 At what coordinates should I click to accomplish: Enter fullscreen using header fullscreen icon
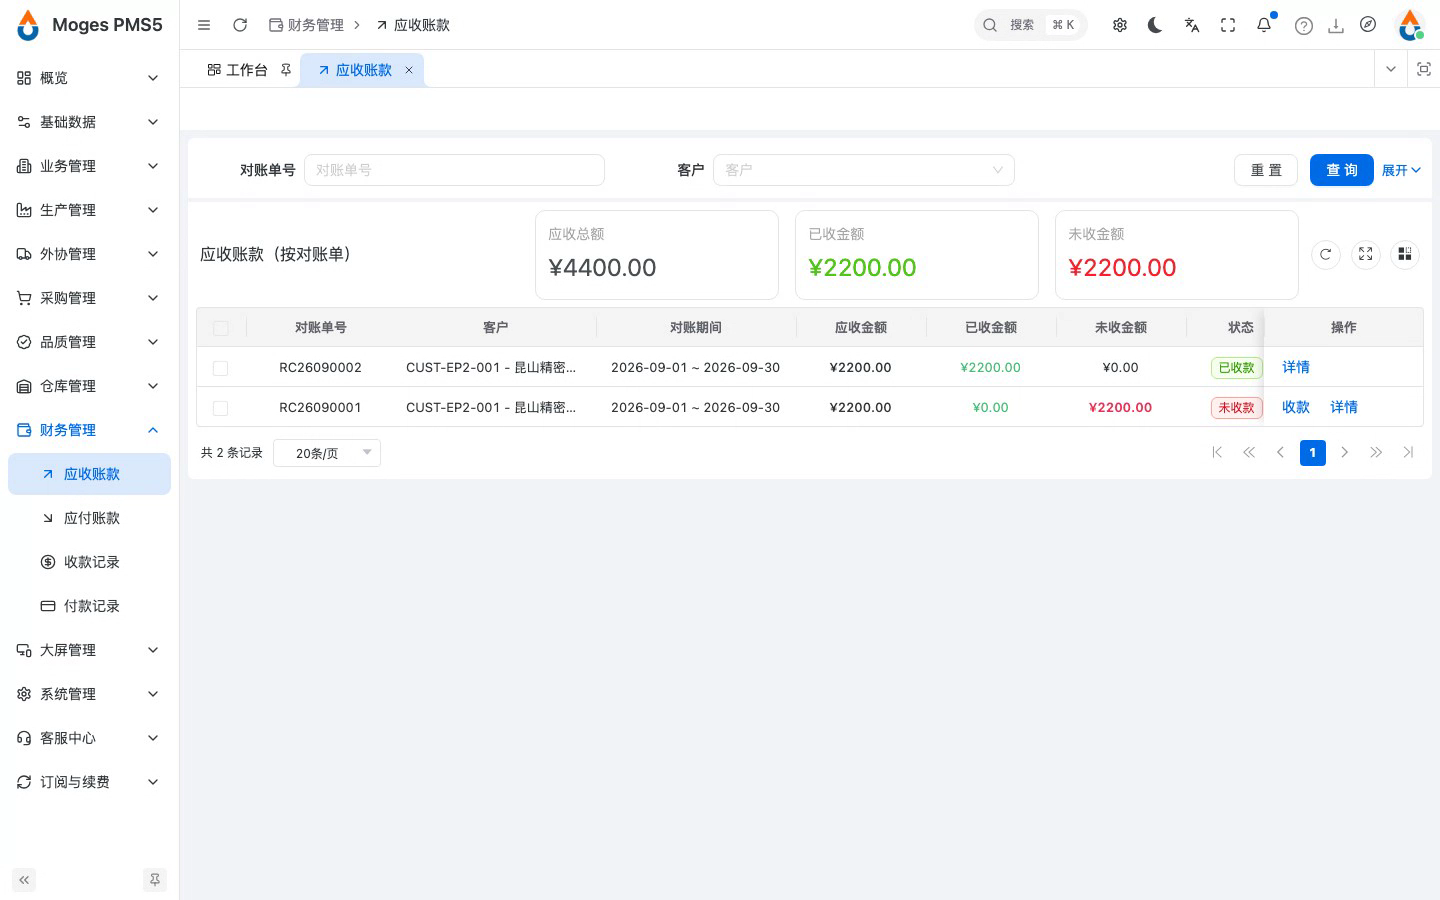(x=1228, y=25)
